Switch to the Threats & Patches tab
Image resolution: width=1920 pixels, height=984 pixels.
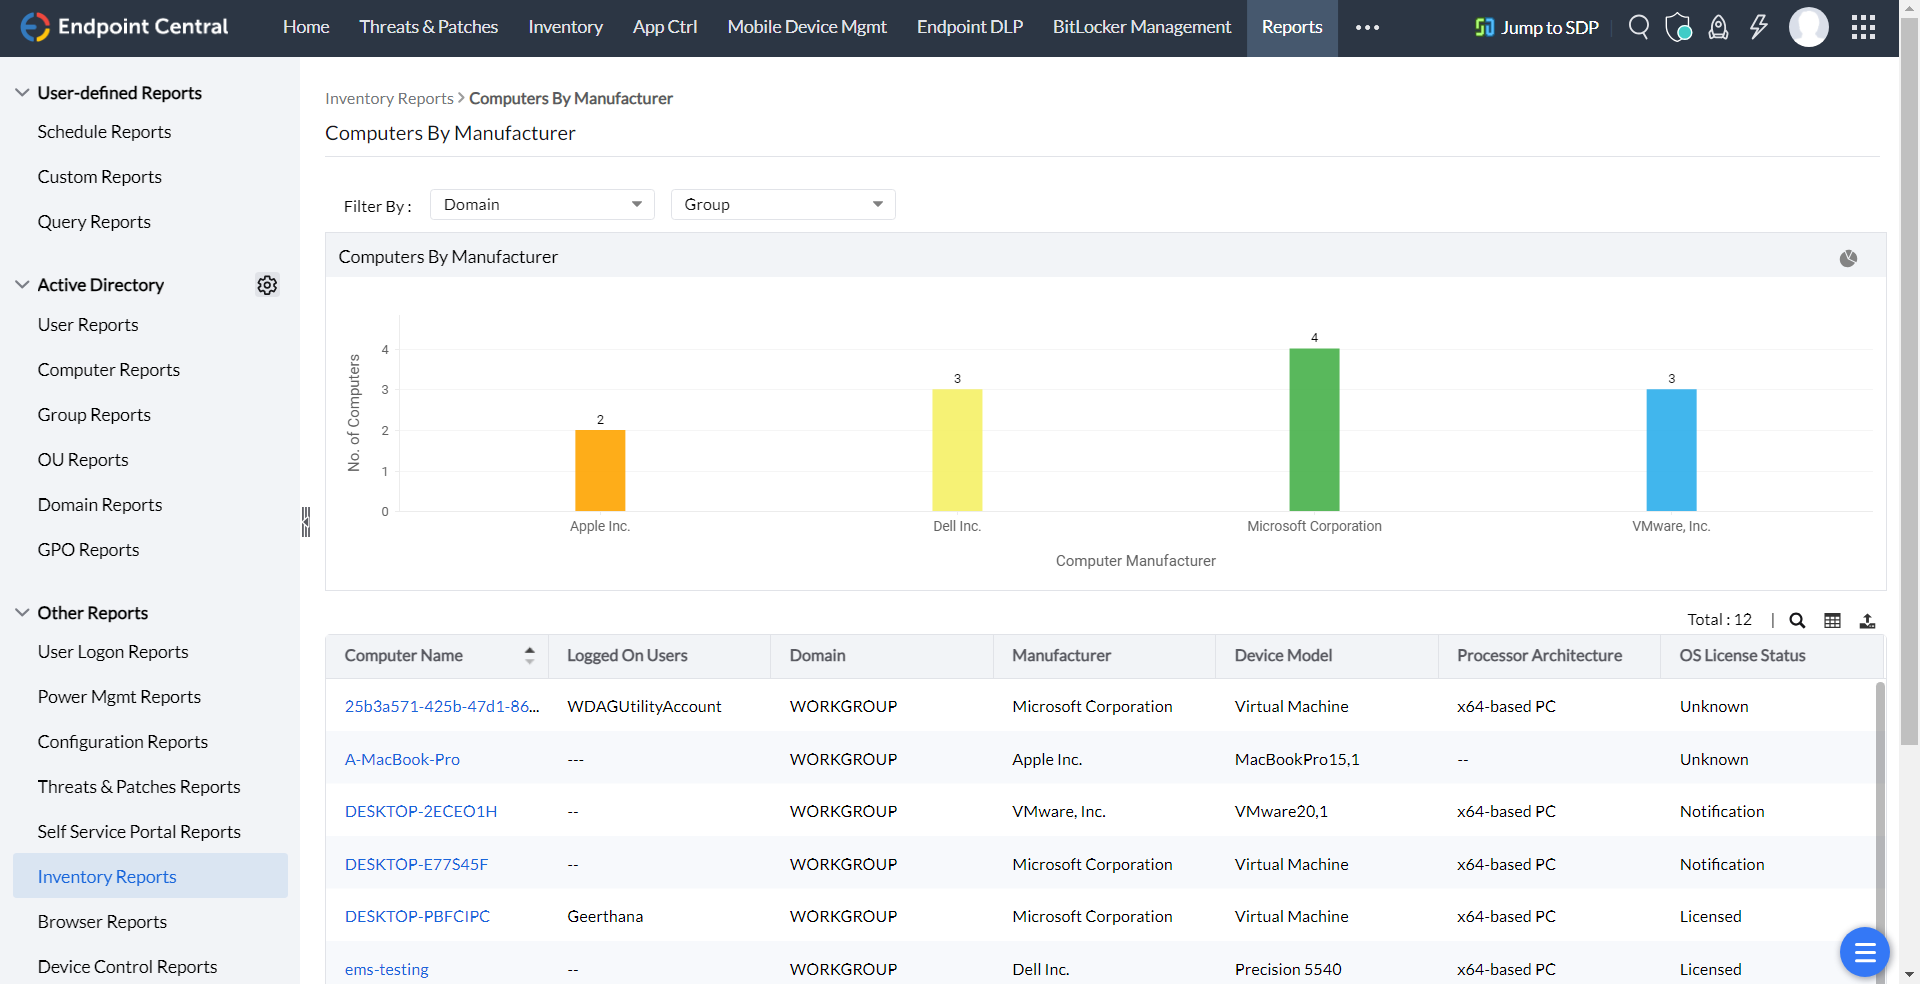[428, 27]
